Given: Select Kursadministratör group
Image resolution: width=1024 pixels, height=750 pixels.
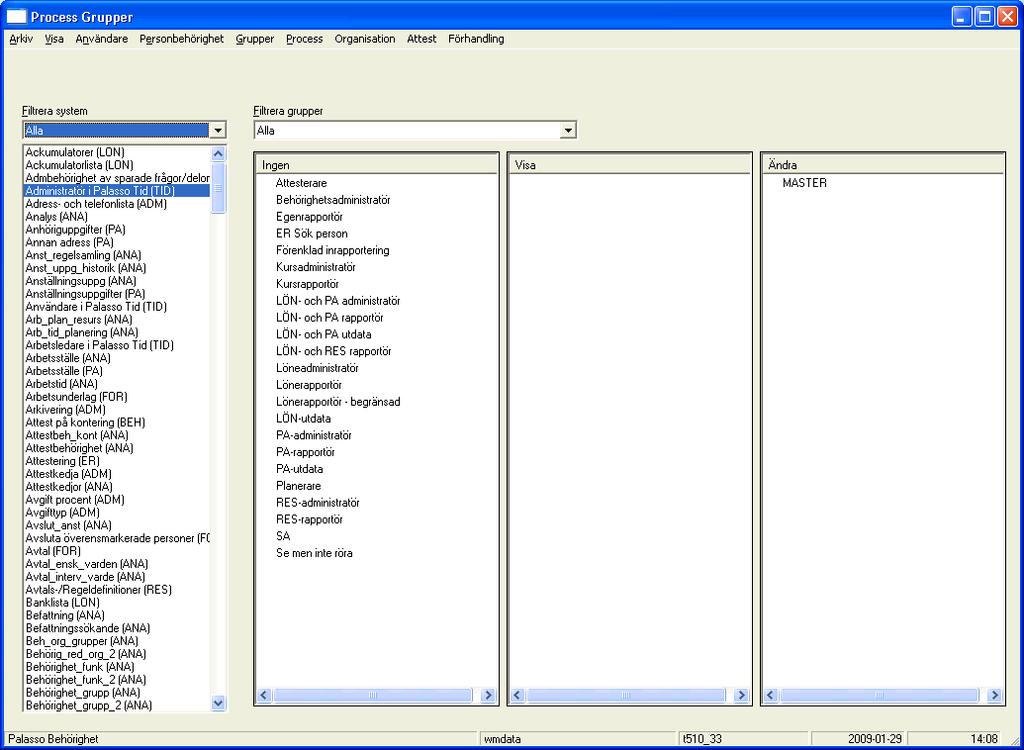Looking at the screenshot, I should (315, 267).
